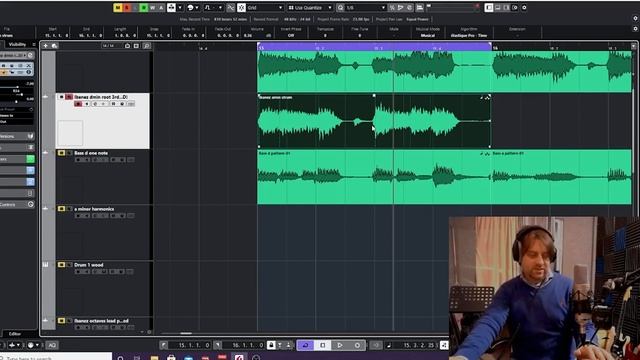Screen dimensions: 640x360
Task: Solo the Ibanez dmin root track
Action: click(x=69, y=97)
